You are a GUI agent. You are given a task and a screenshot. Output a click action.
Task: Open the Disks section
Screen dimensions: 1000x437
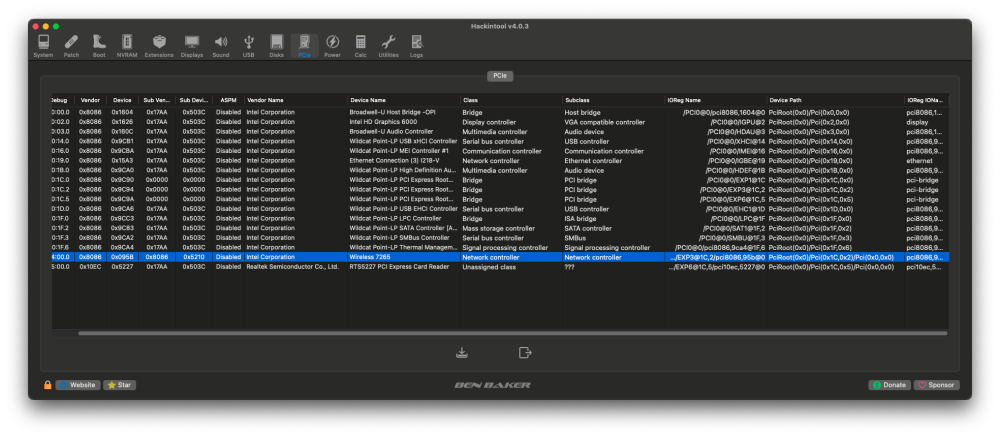(x=276, y=46)
